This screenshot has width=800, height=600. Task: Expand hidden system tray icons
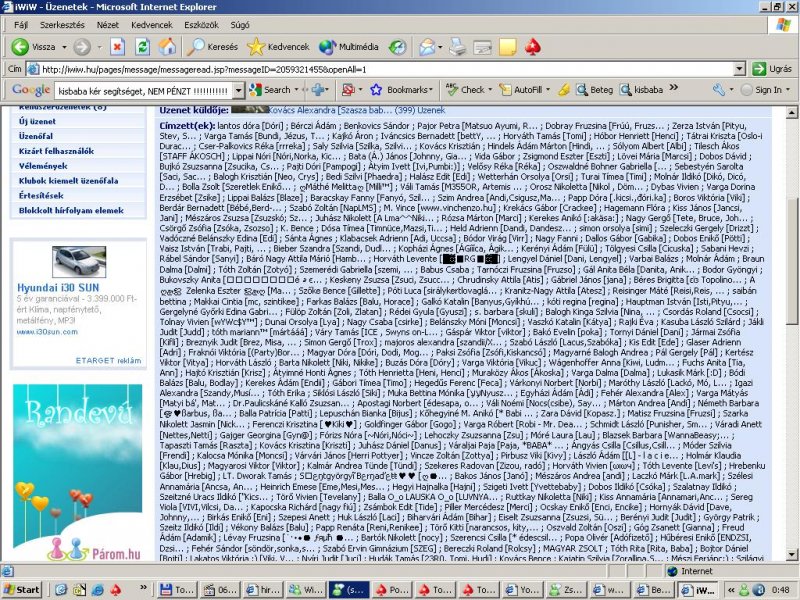coord(731,590)
